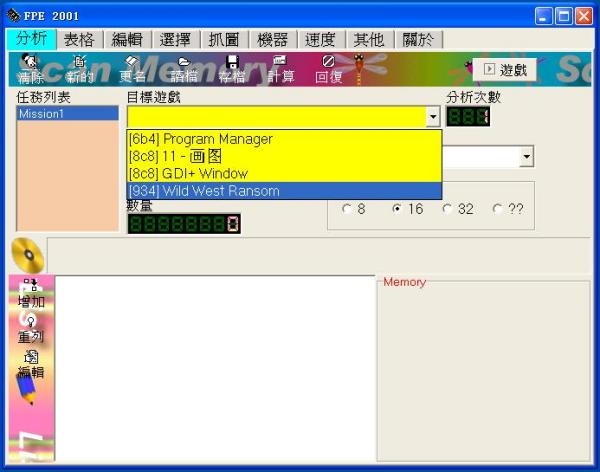Switch to the 表格 tab
Viewport: 600px width, 472px height.
point(79,39)
